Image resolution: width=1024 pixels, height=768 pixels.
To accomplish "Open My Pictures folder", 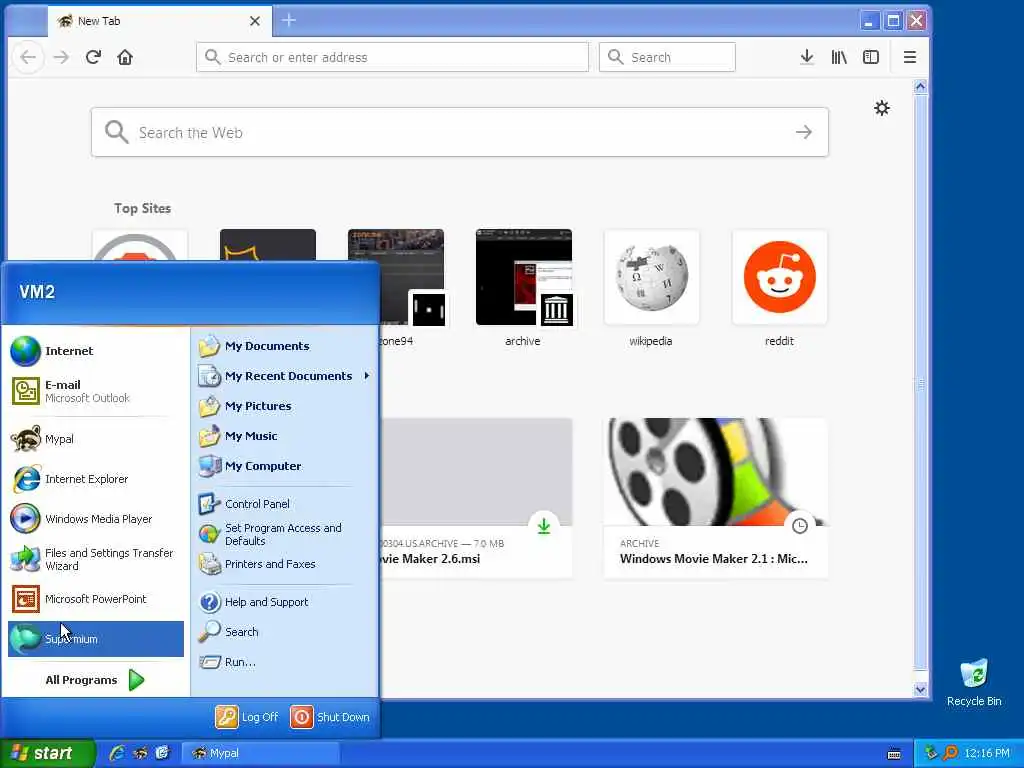I will coord(284,406).
